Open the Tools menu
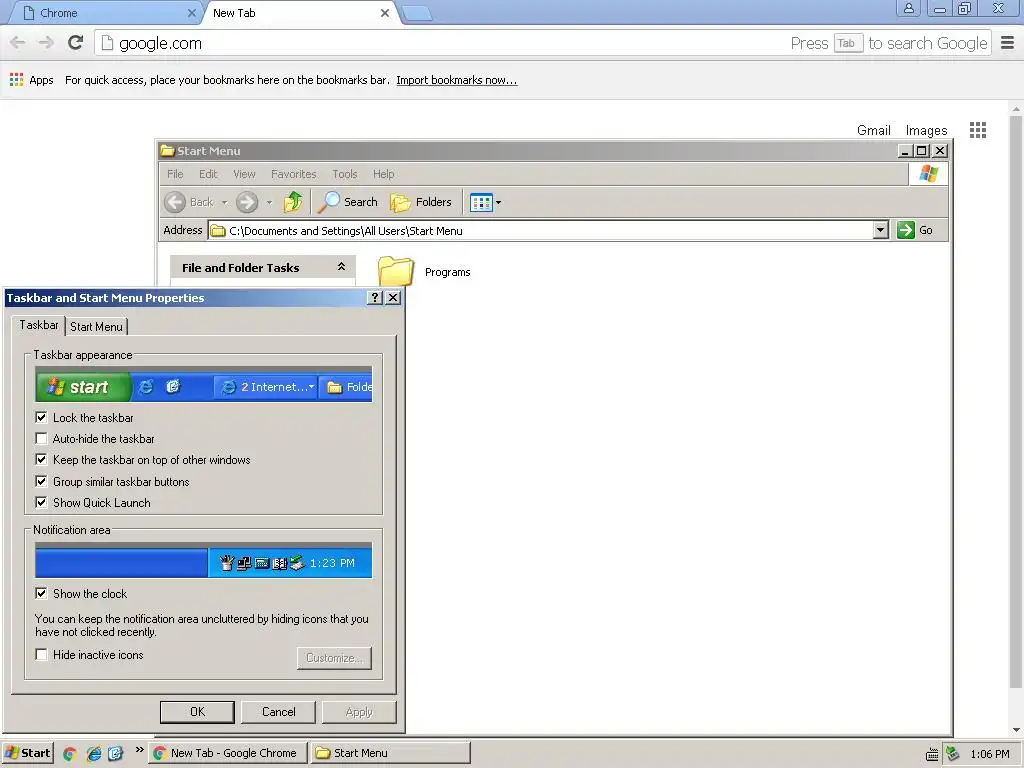Image resolution: width=1024 pixels, height=768 pixels. coord(345,174)
